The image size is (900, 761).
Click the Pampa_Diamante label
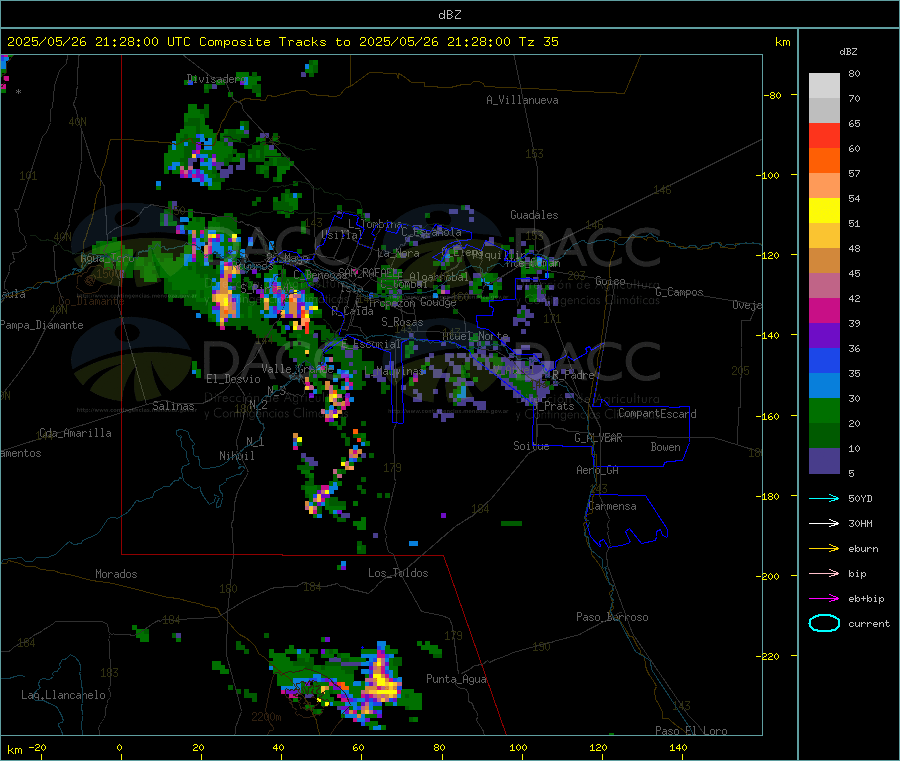coord(42,325)
